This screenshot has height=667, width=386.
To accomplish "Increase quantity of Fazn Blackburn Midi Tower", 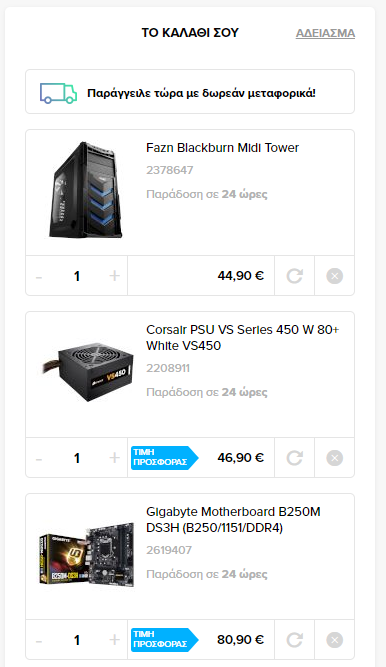I will 114,276.
